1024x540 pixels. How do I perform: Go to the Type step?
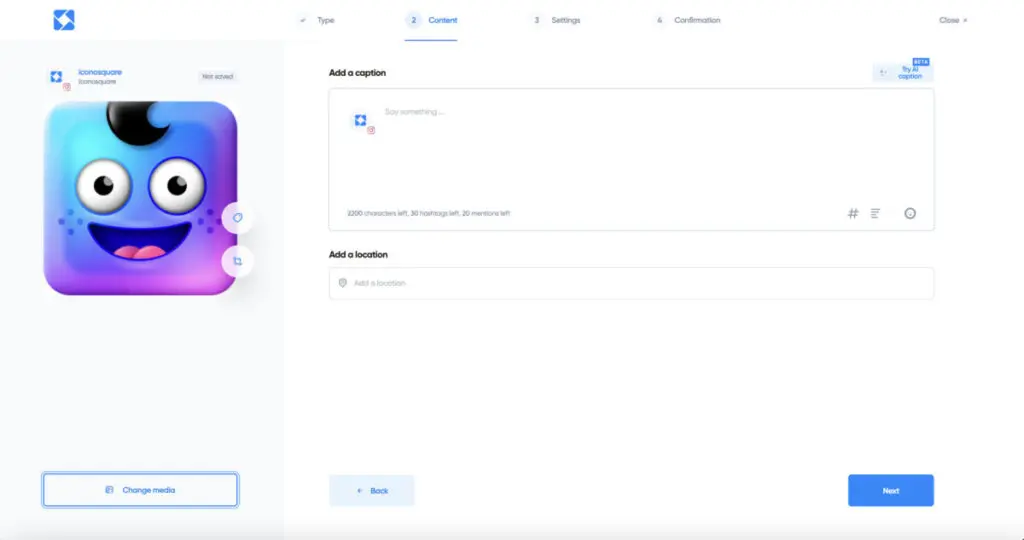tap(317, 20)
